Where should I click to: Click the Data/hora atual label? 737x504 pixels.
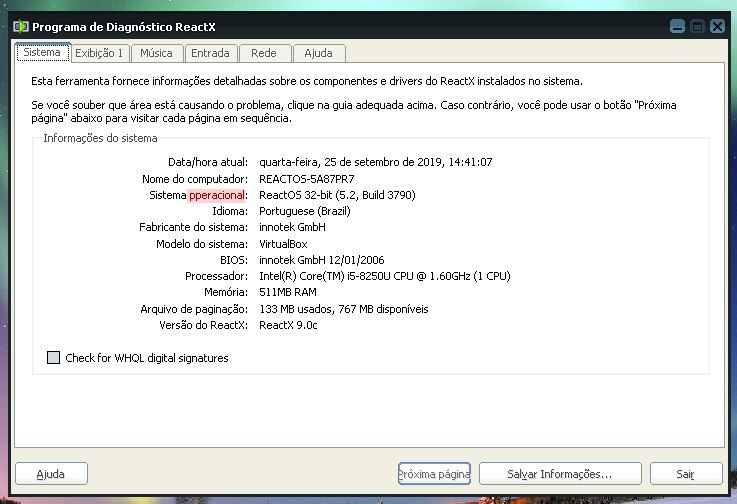(x=208, y=162)
